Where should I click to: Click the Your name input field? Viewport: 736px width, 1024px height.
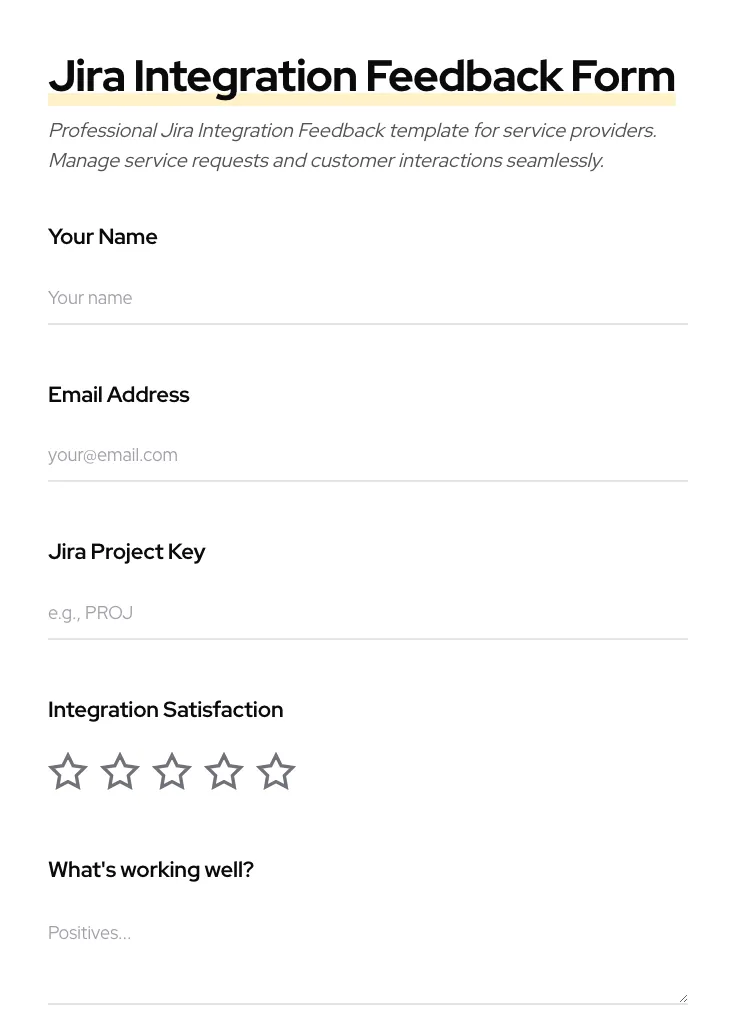pos(368,298)
